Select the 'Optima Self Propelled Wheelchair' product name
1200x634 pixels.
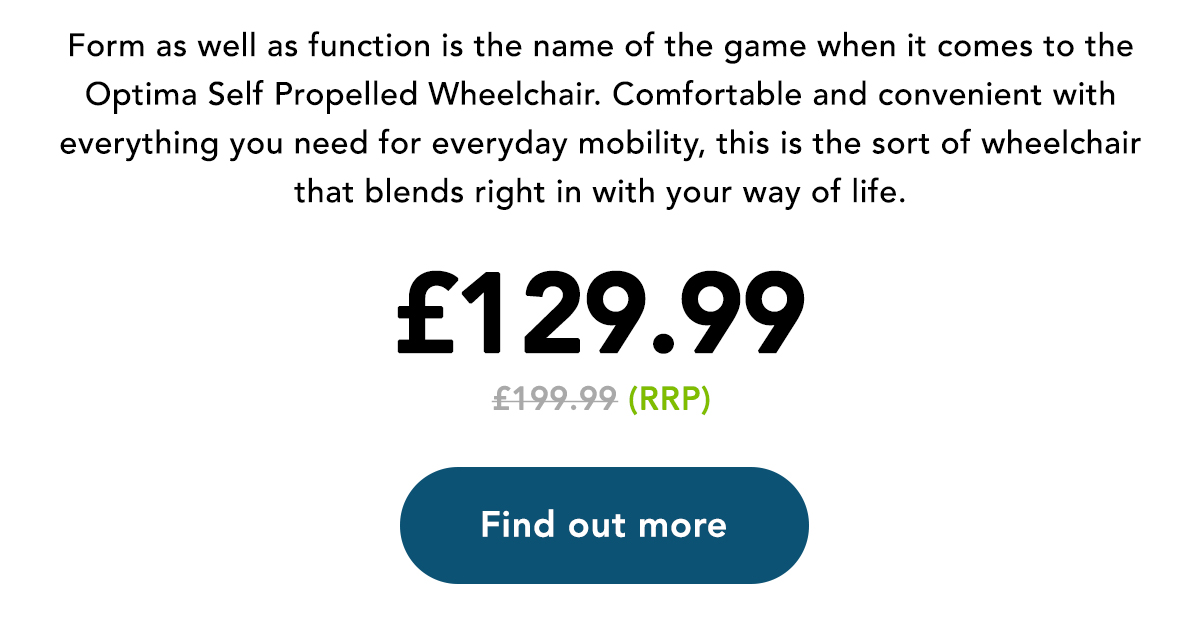[343, 95]
